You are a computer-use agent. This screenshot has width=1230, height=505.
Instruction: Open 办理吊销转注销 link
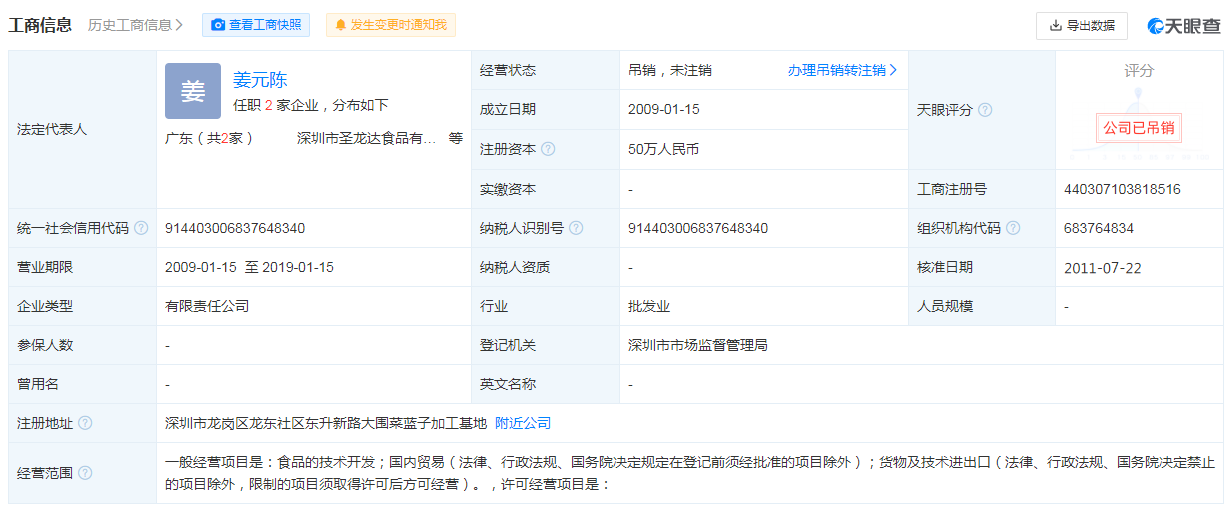[x=842, y=70]
